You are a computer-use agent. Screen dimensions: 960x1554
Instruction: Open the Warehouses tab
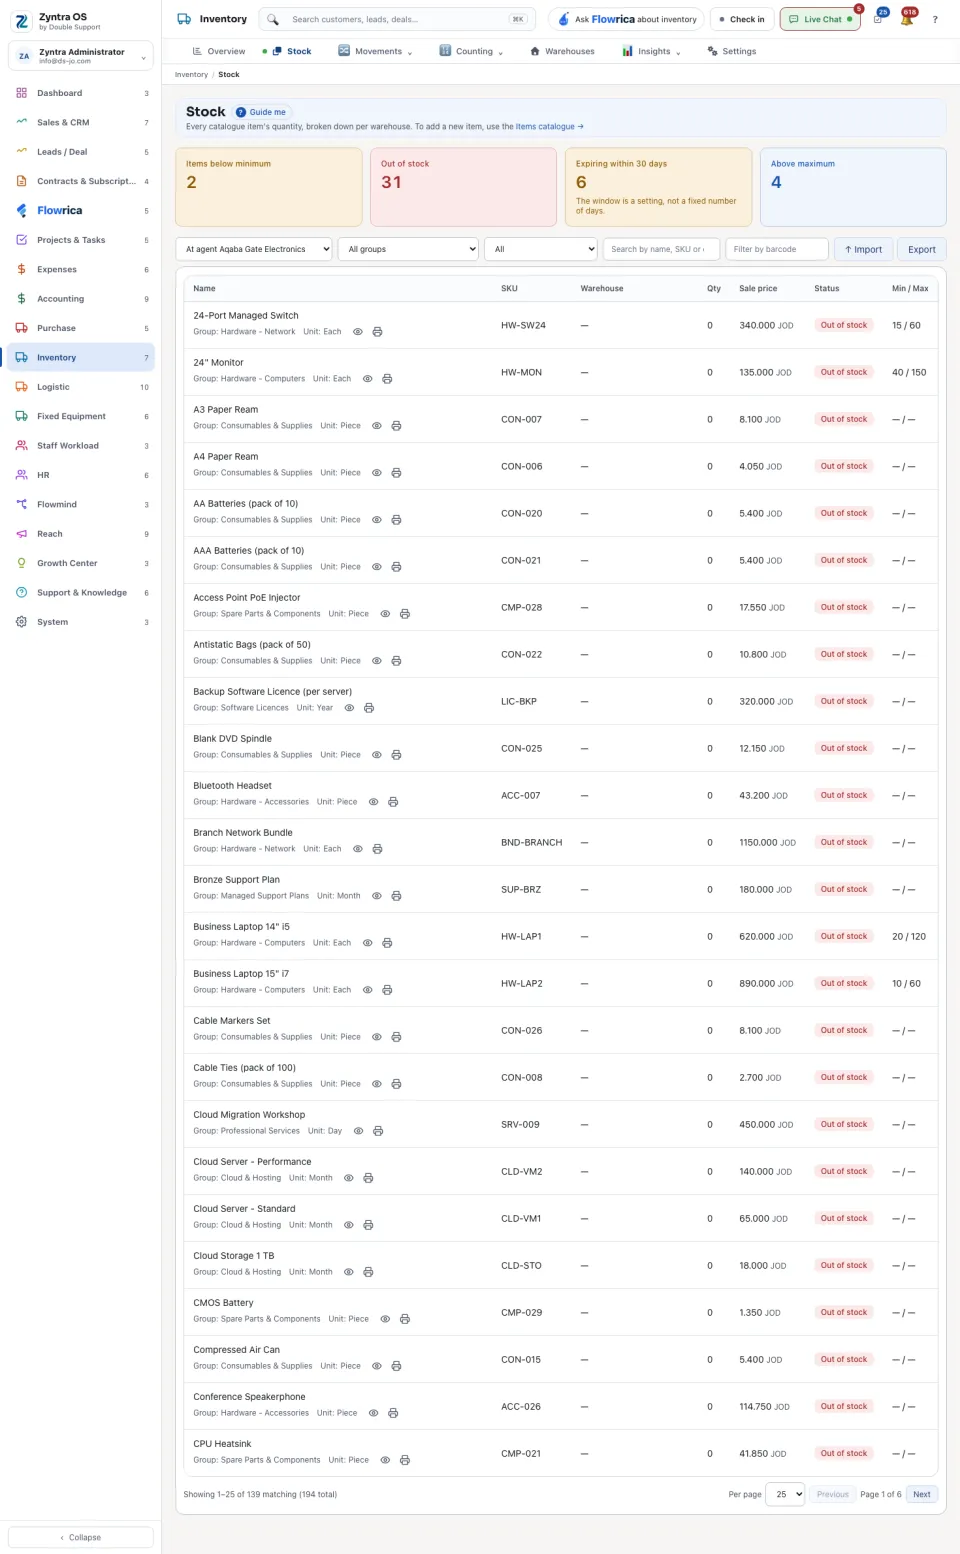(562, 51)
